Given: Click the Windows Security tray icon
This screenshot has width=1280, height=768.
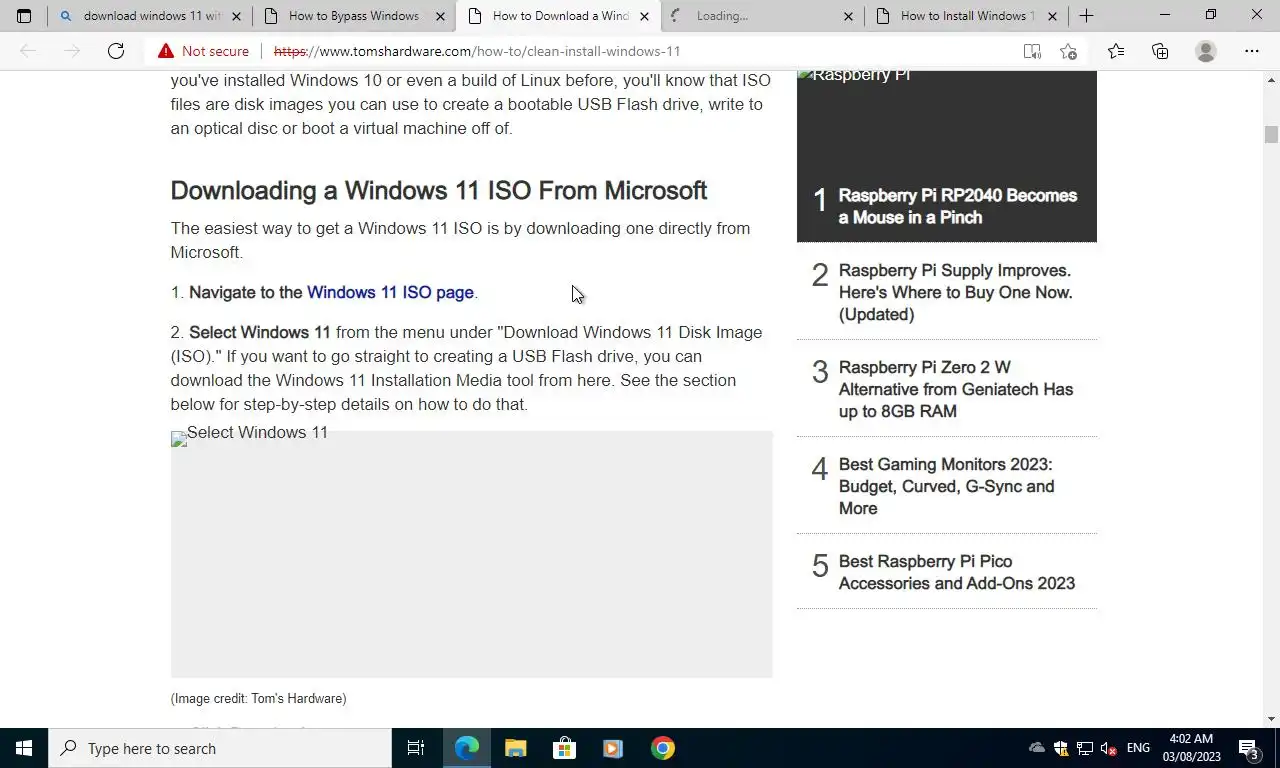Looking at the screenshot, I should (1061, 748).
